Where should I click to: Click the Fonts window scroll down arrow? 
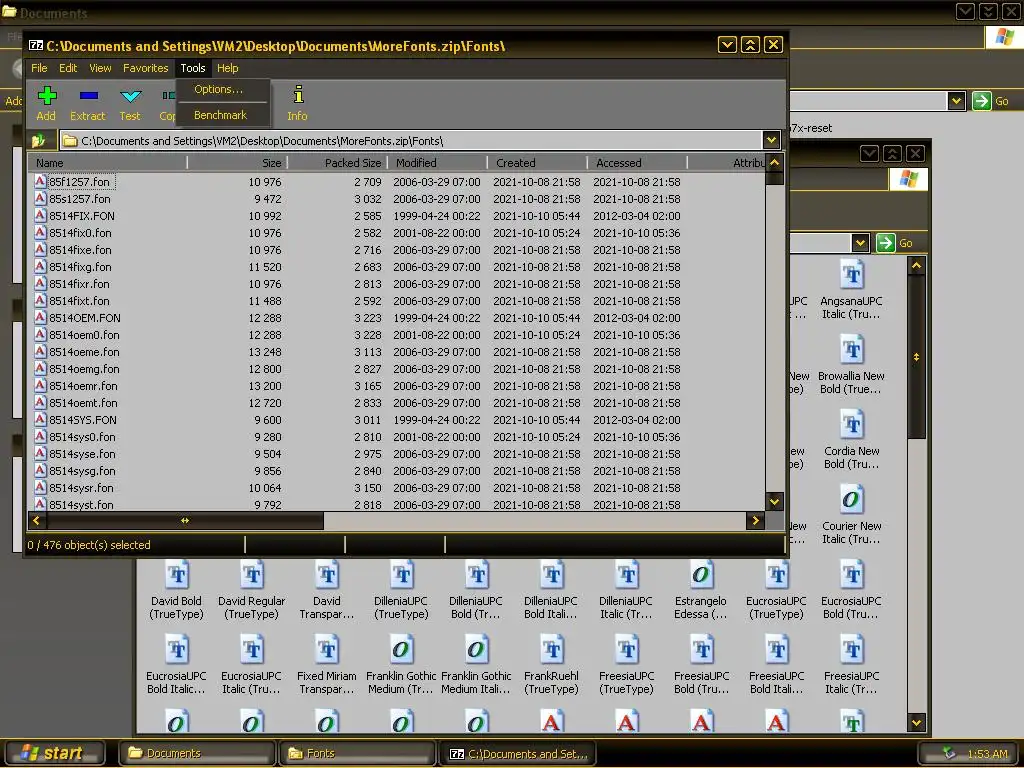[916, 723]
